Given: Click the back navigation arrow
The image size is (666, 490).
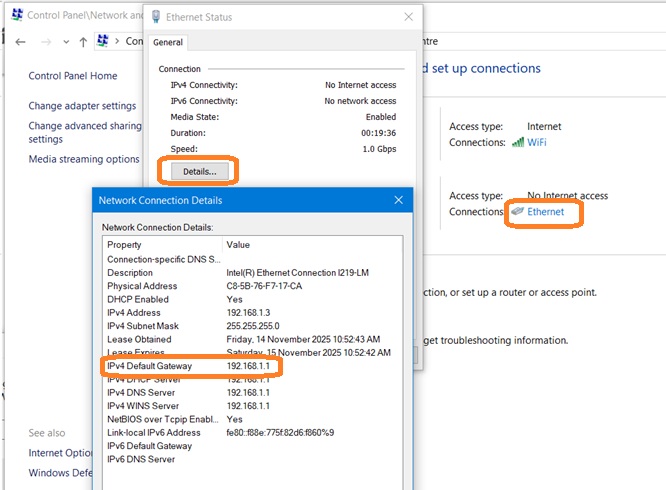Looking at the screenshot, I should pos(20,42).
